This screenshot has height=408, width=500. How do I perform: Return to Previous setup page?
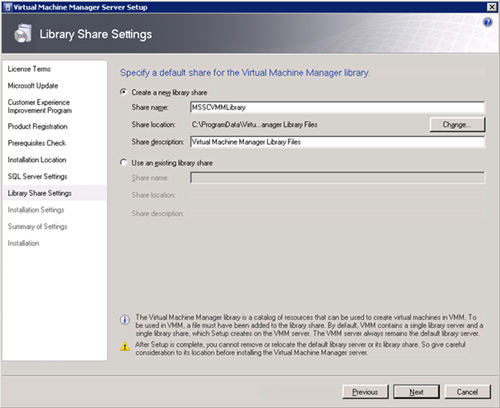[x=365, y=392]
